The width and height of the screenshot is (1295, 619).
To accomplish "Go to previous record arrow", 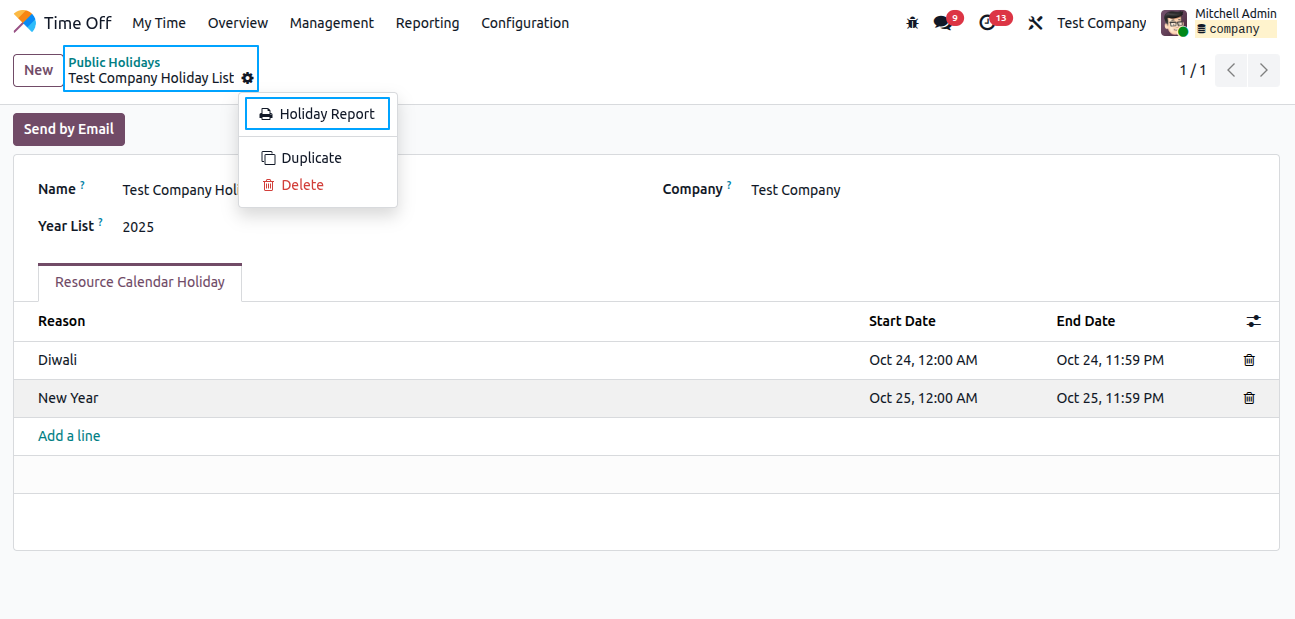I will point(1231,70).
